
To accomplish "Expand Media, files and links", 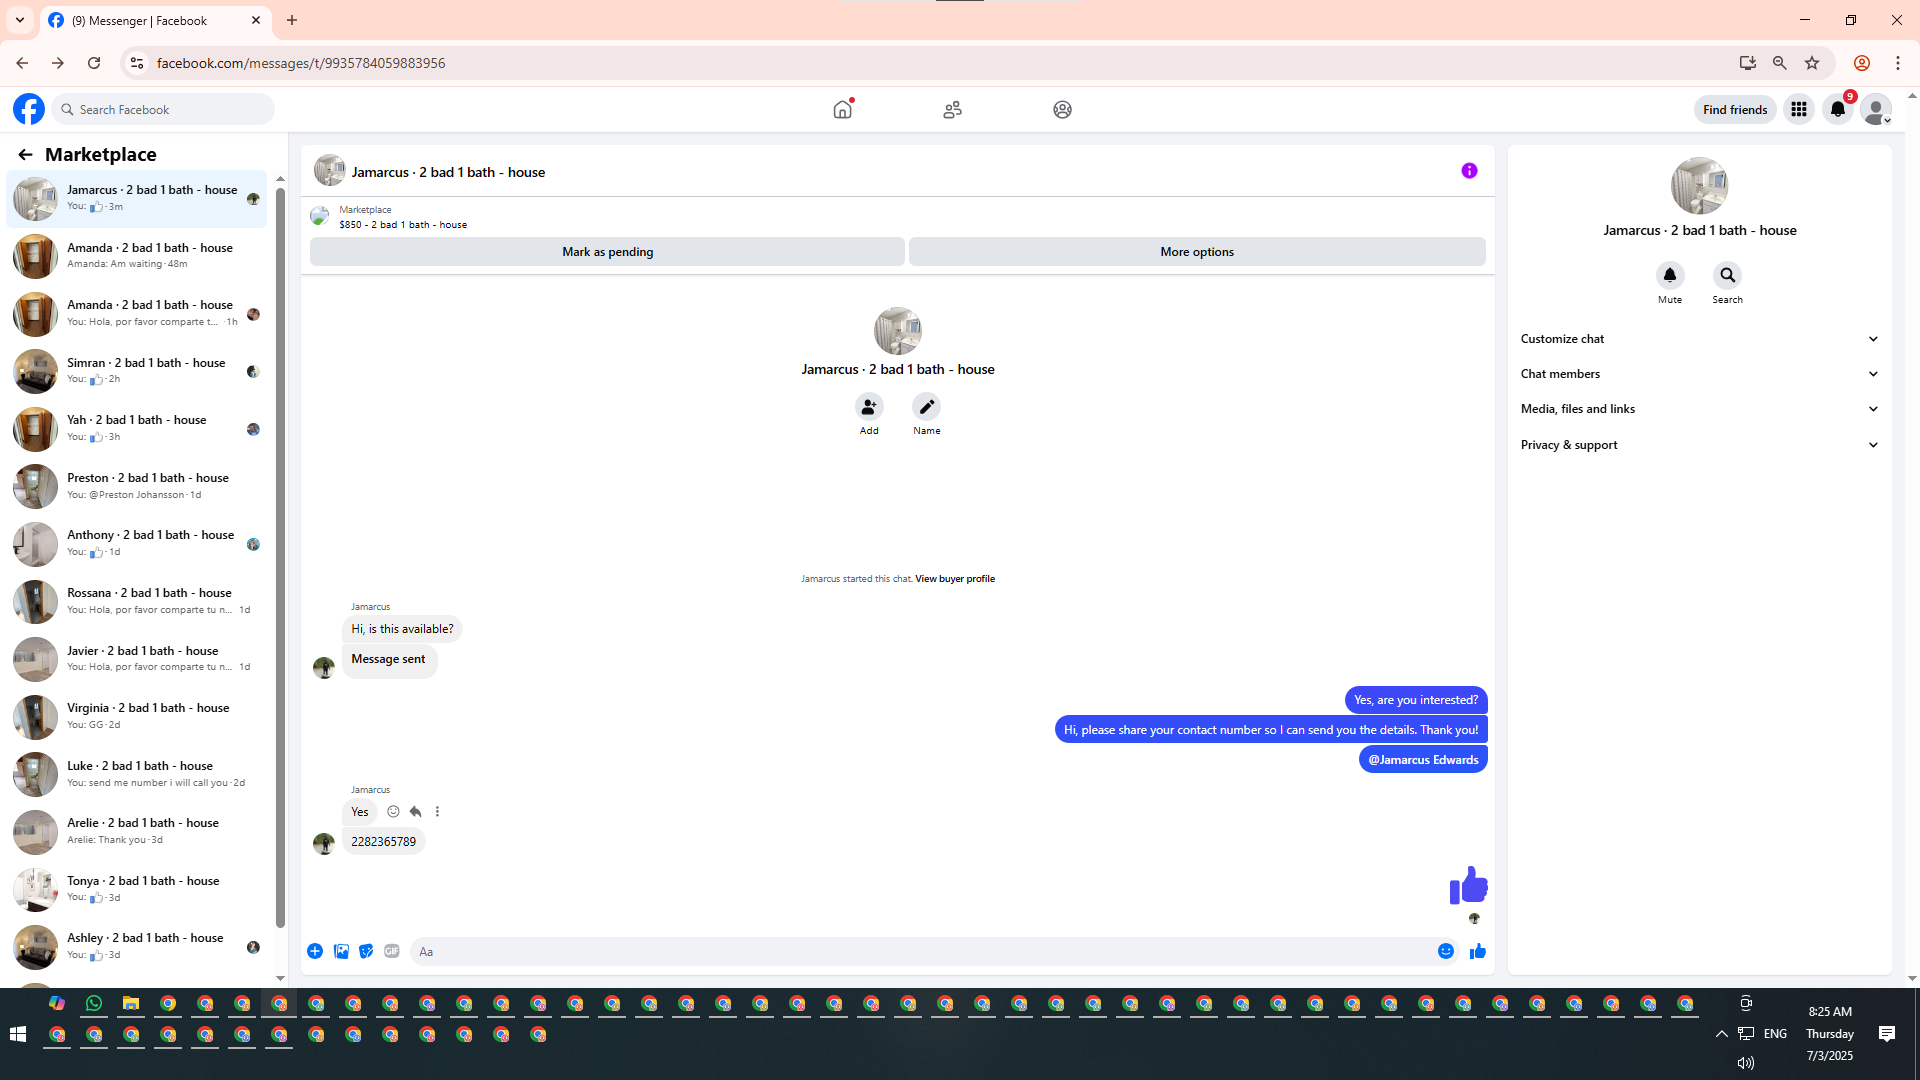I will [1699, 409].
